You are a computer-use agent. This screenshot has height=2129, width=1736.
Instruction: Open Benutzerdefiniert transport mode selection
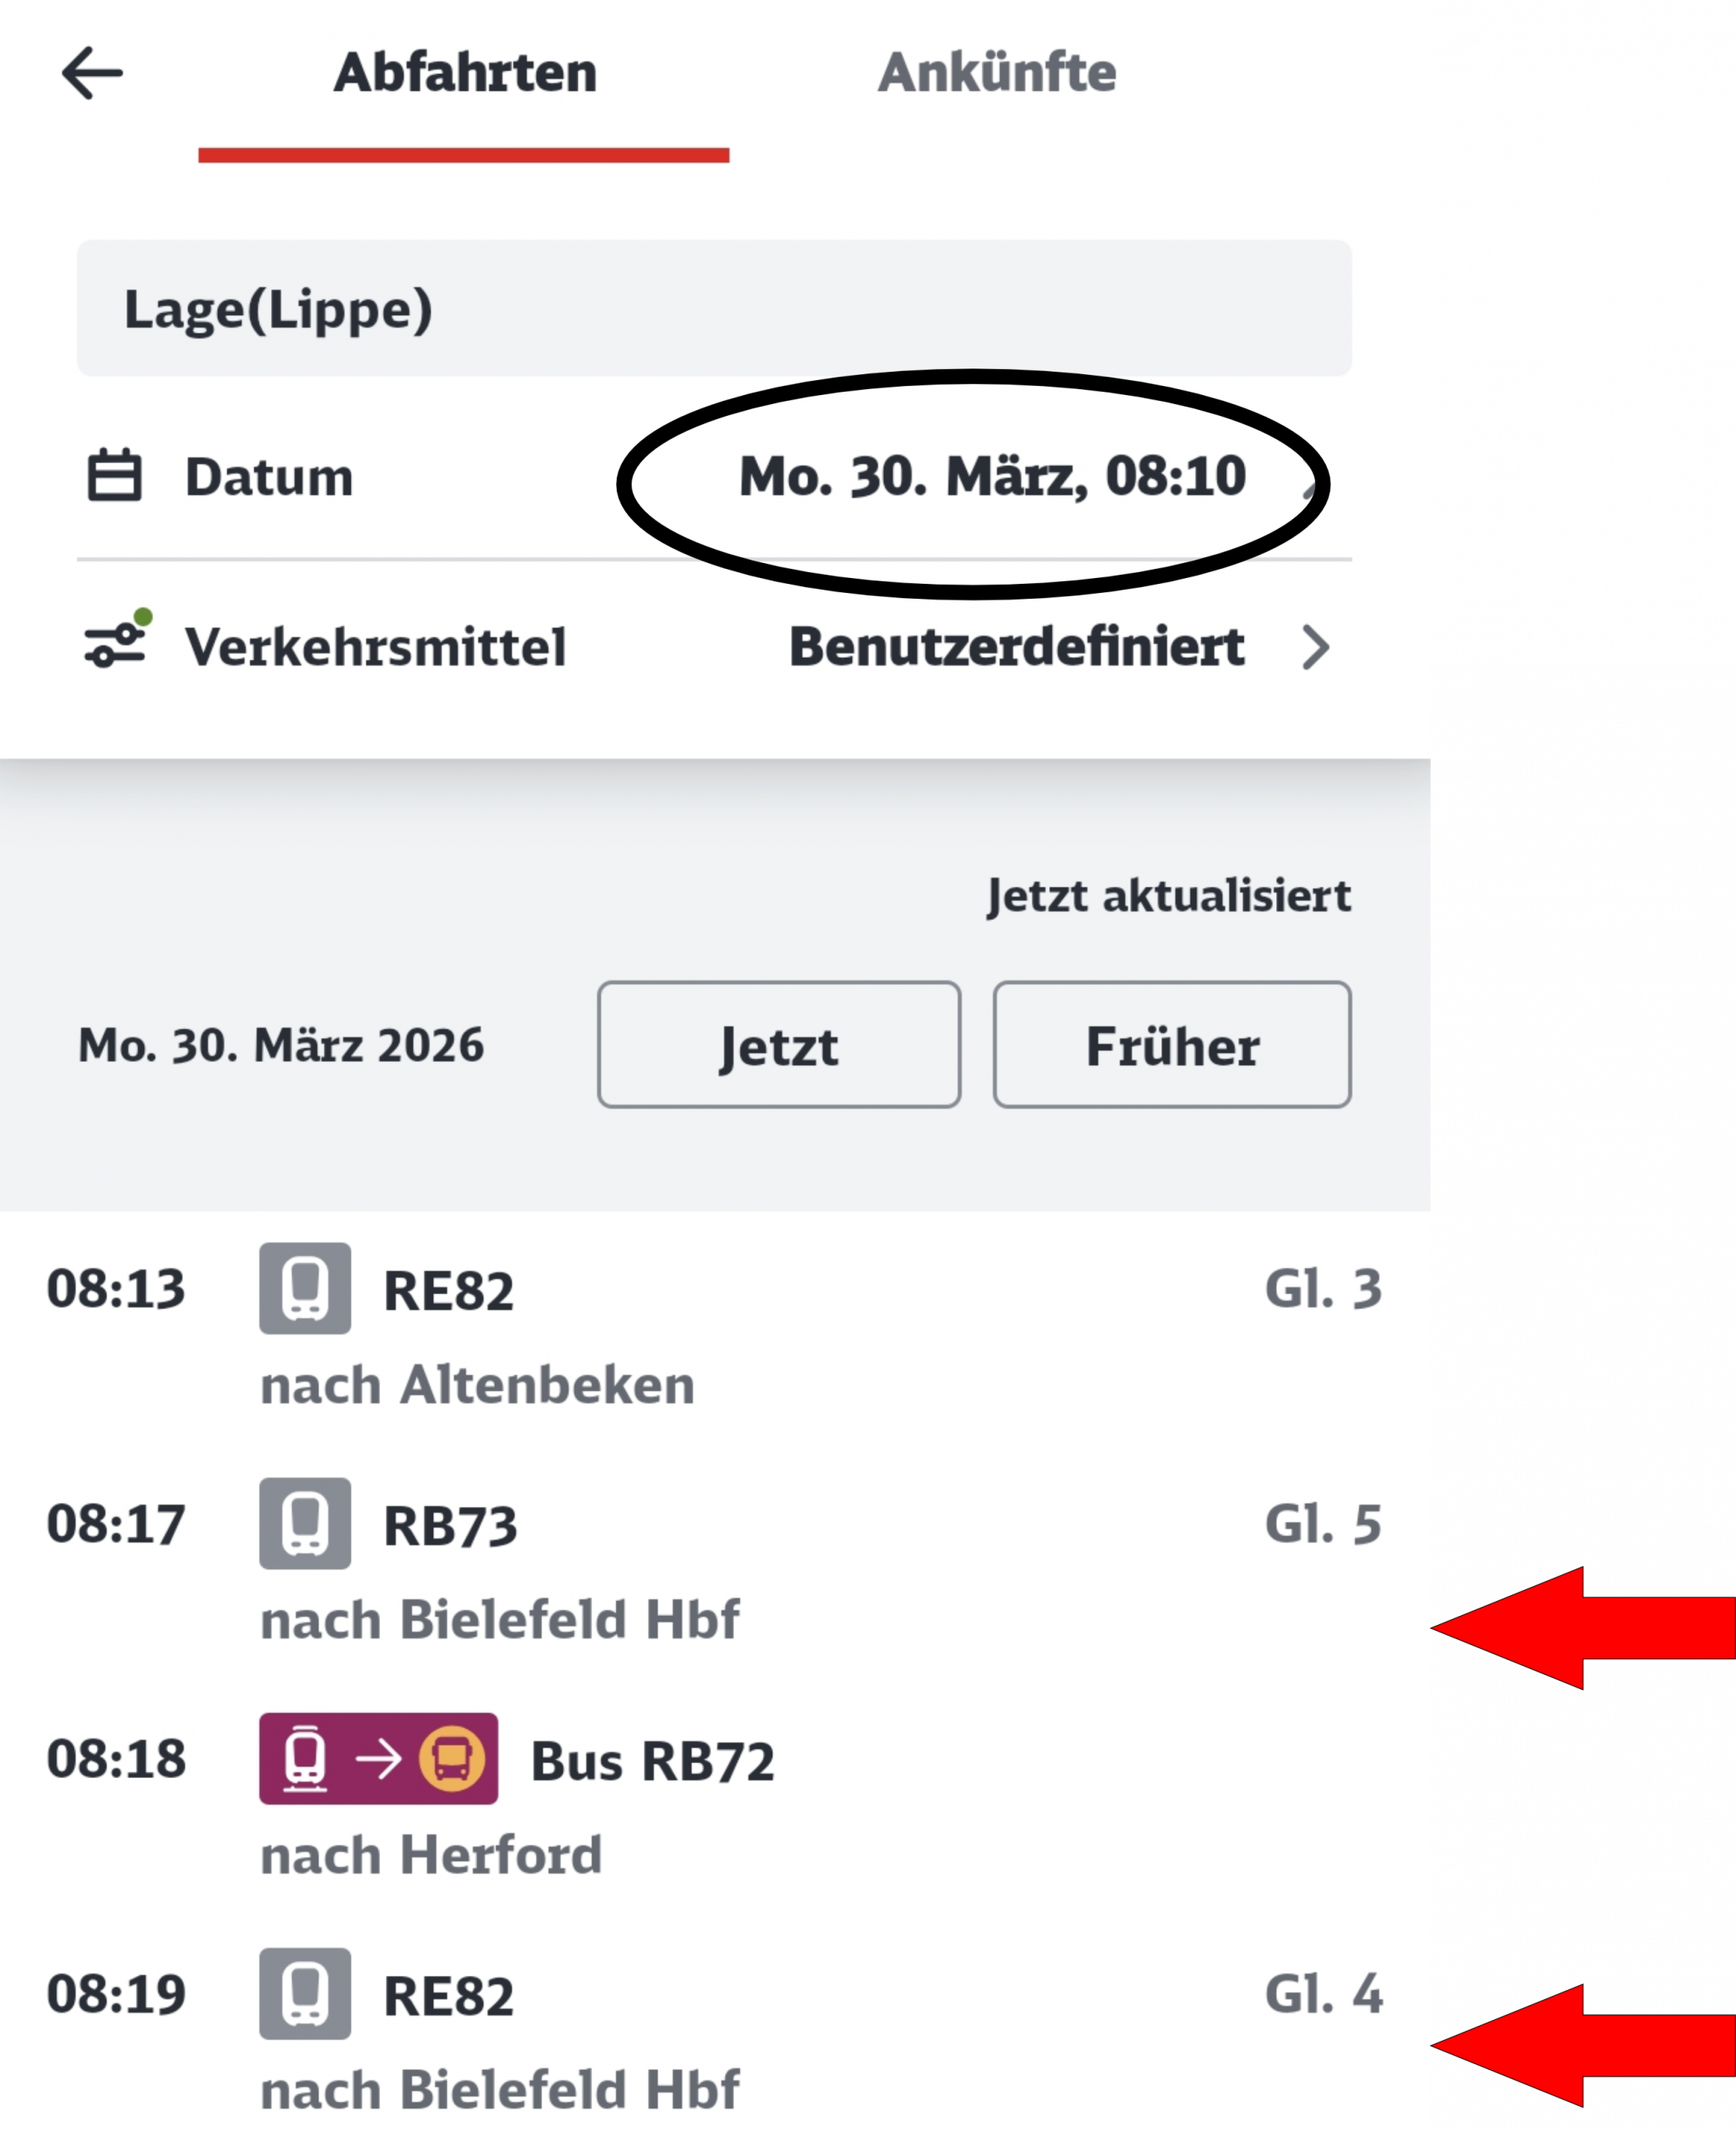pyautogui.click(x=1016, y=647)
